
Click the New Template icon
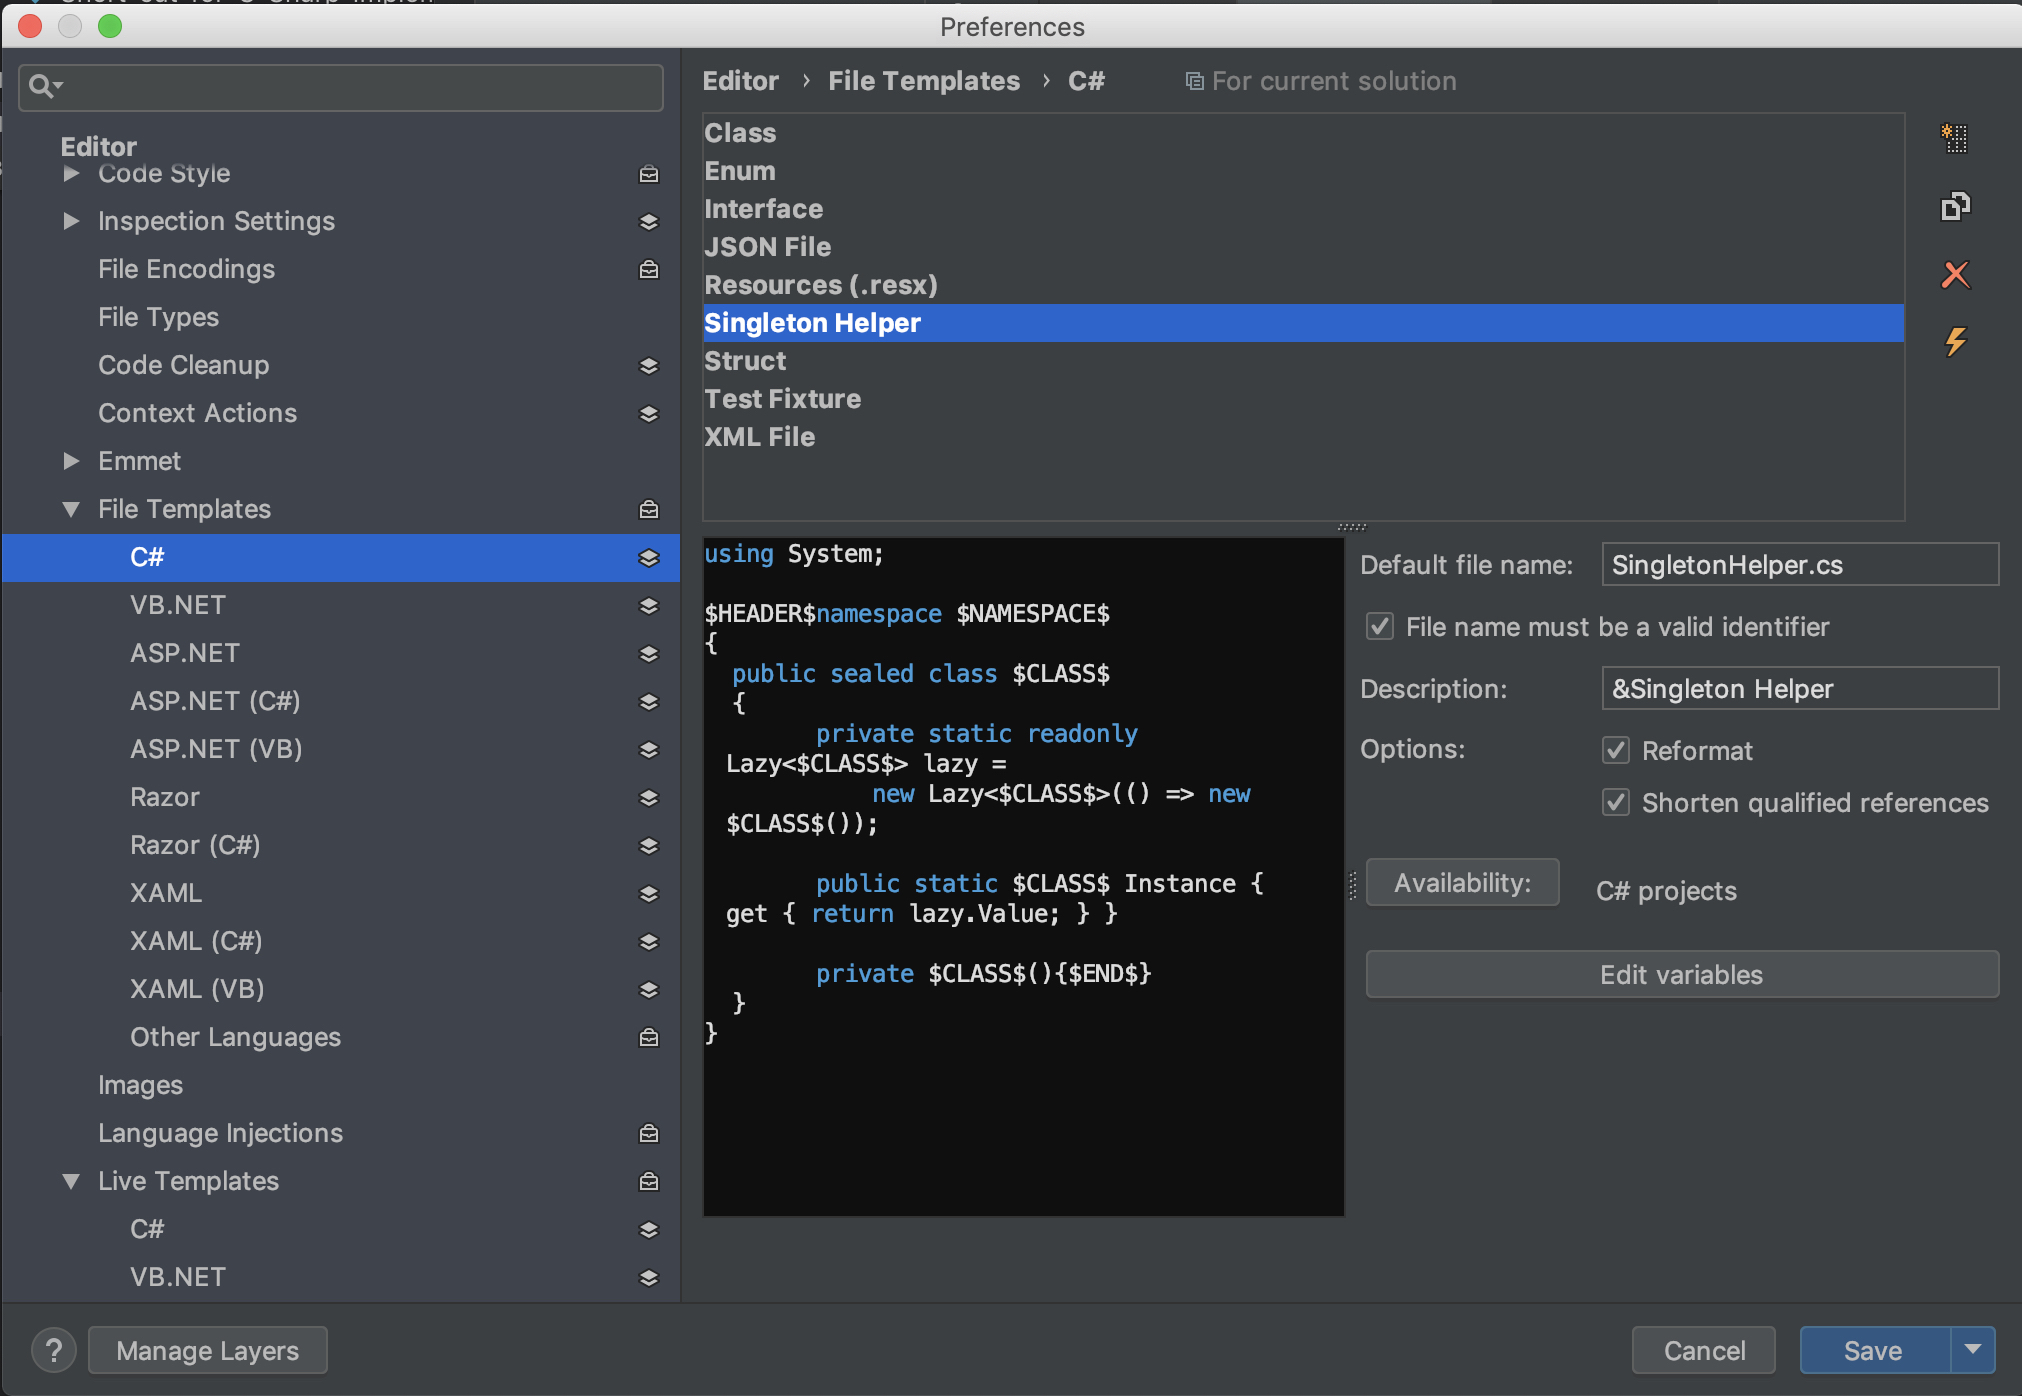point(1954,138)
